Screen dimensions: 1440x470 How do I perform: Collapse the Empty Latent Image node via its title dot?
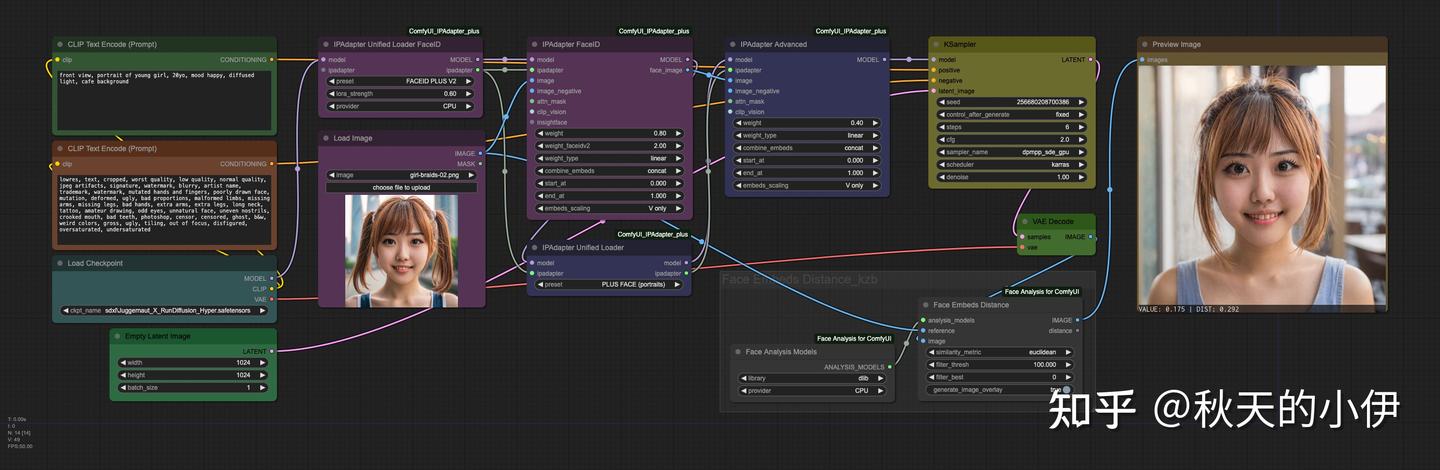117,336
